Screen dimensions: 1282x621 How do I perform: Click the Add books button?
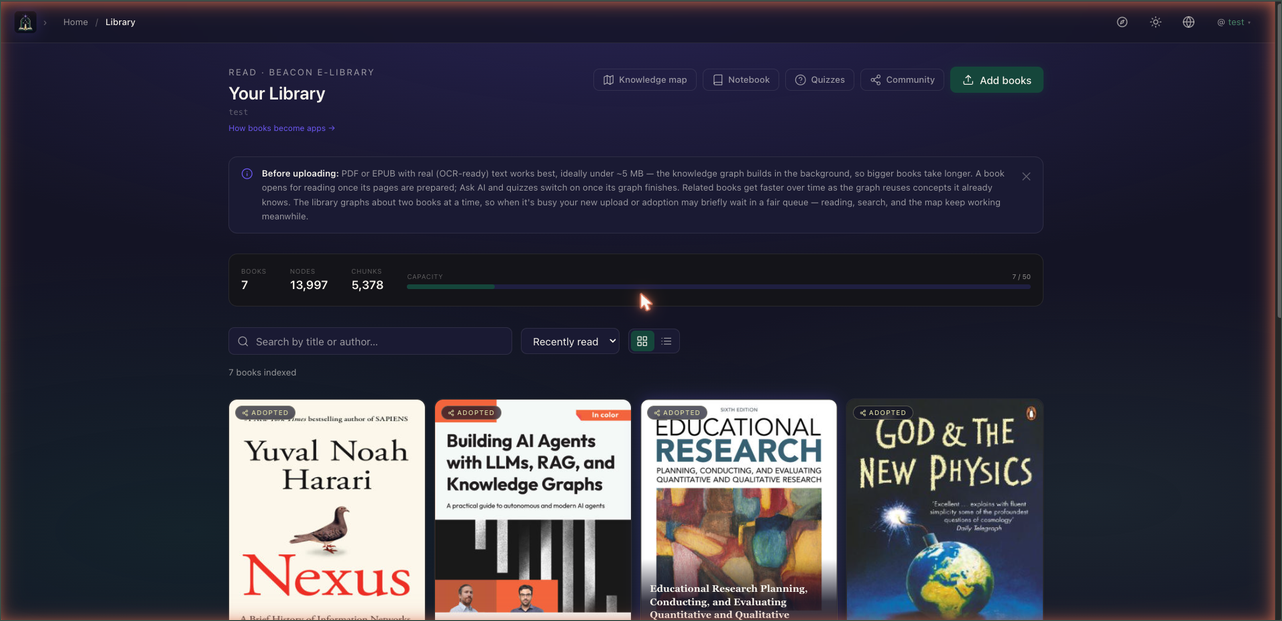pos(996,80)
